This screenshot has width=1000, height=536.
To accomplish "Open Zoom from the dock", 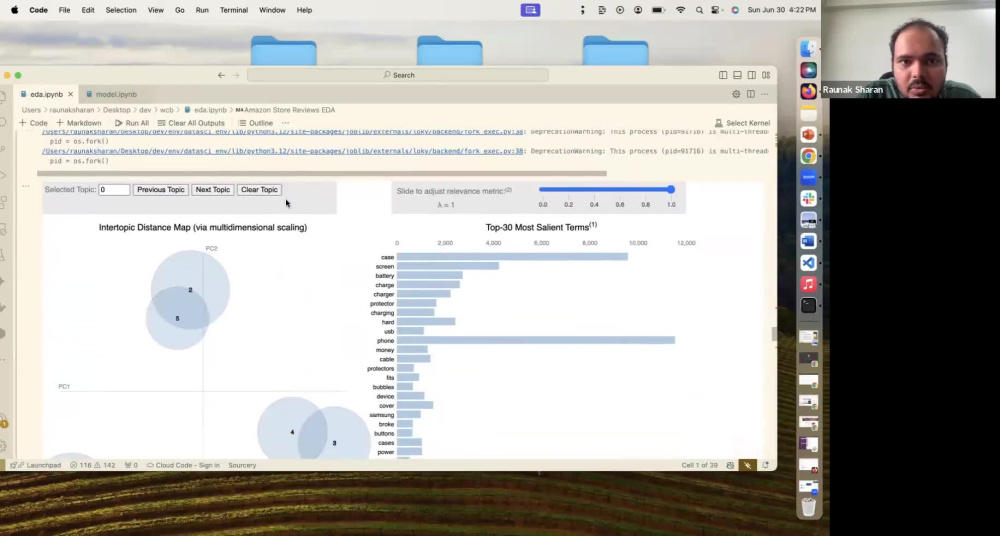I will tap(808, 177).
